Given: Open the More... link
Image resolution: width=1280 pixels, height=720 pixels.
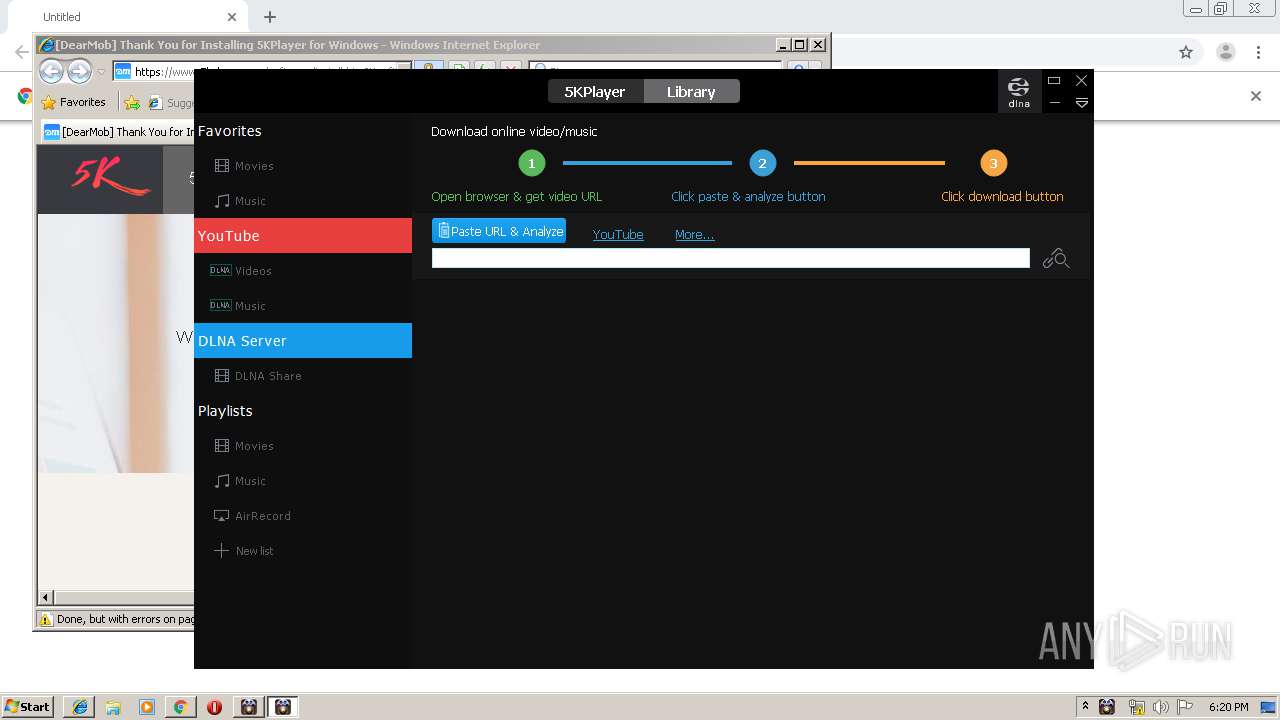Looking at the screenshot, I should pos(694,235).
